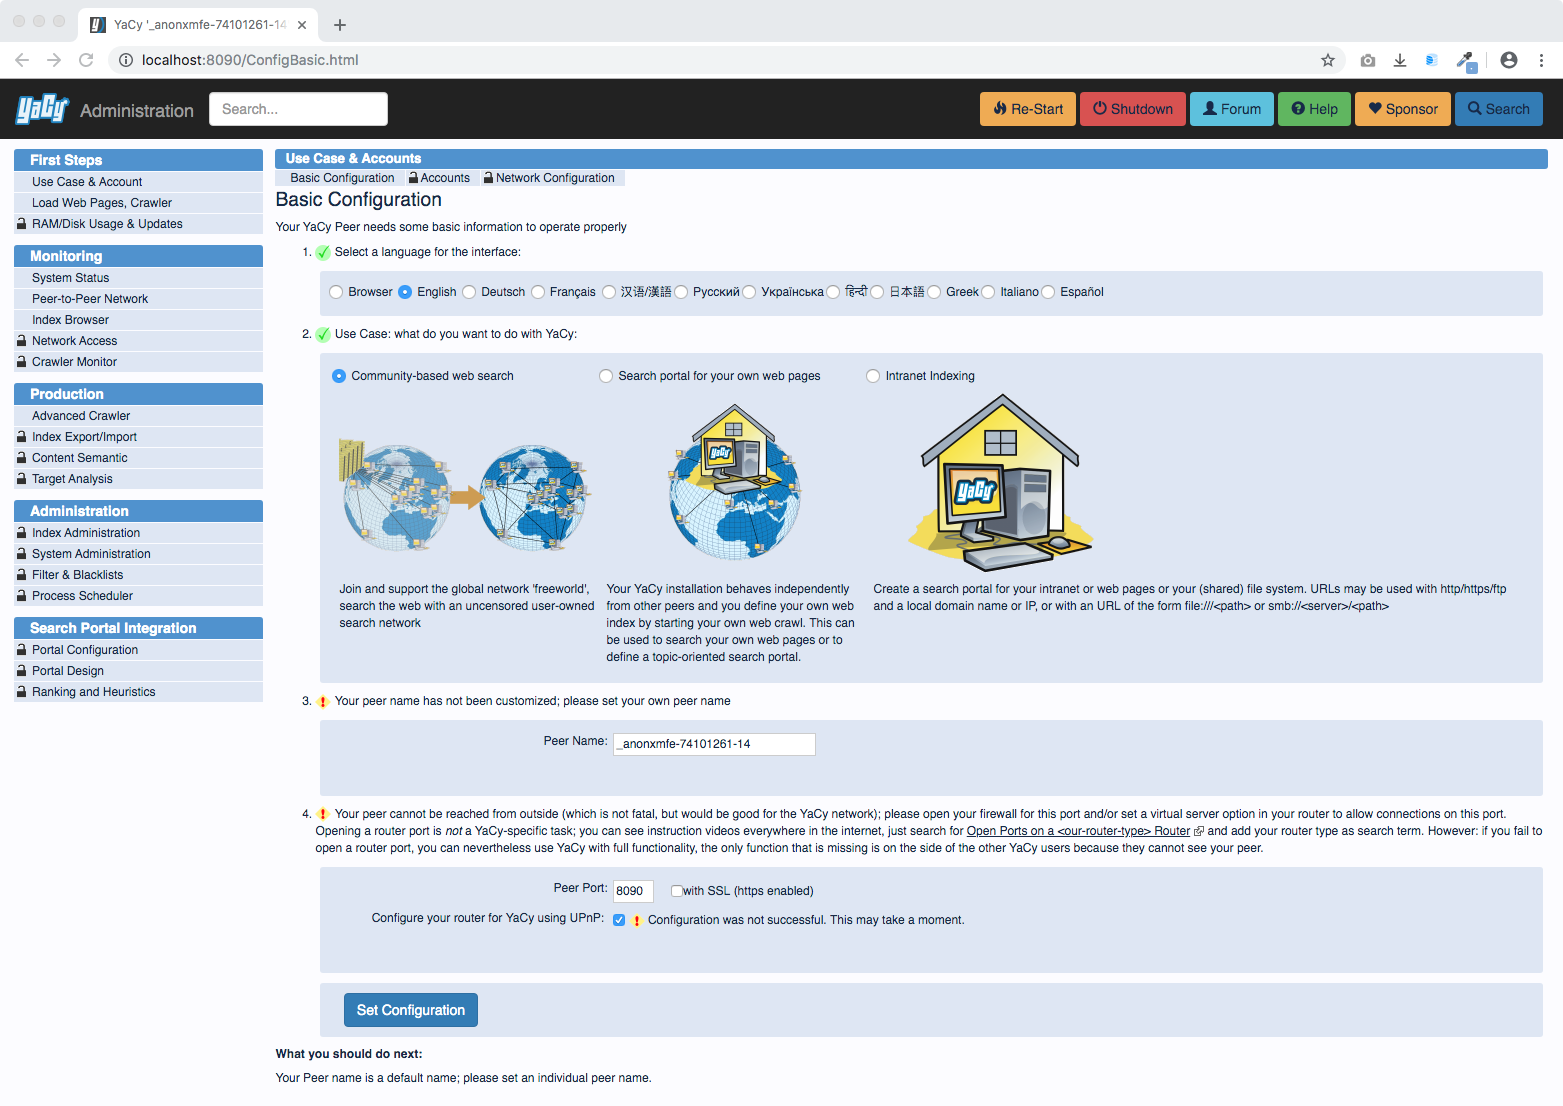Open RAM/Disk Usage & Updates menu item
Image resolution: width=1563 pixels, height=1106 pixels.
[138, 224]
